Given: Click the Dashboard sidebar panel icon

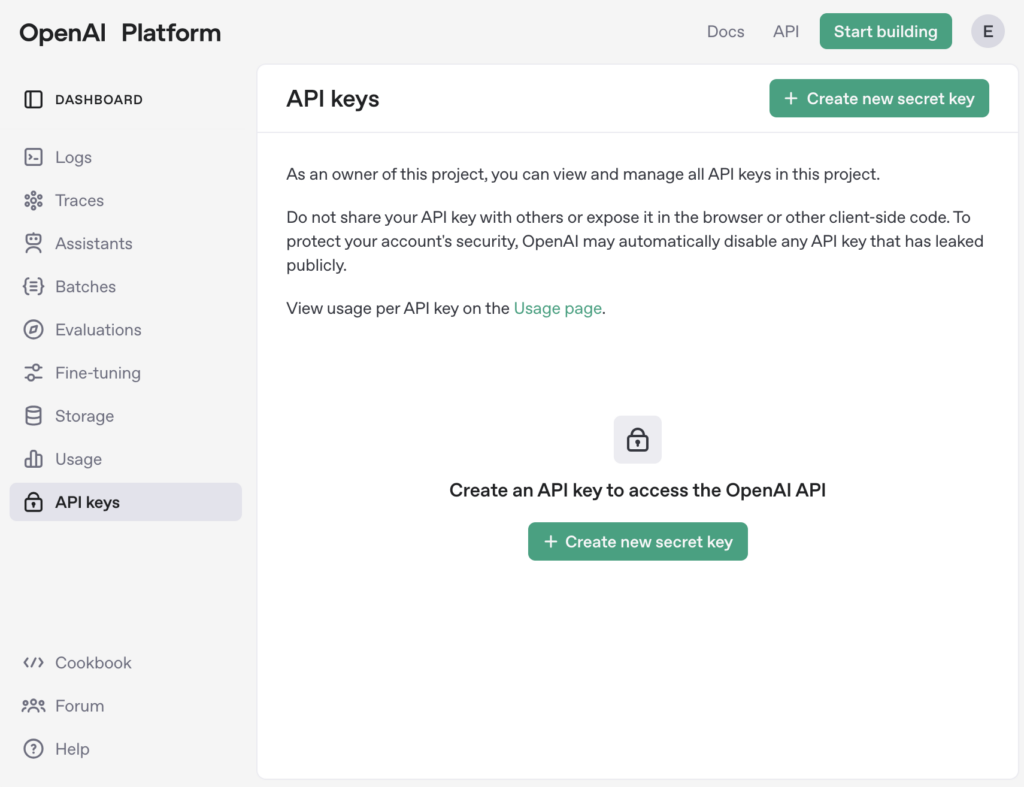Looking at the screenshot, I should [33, 99].
